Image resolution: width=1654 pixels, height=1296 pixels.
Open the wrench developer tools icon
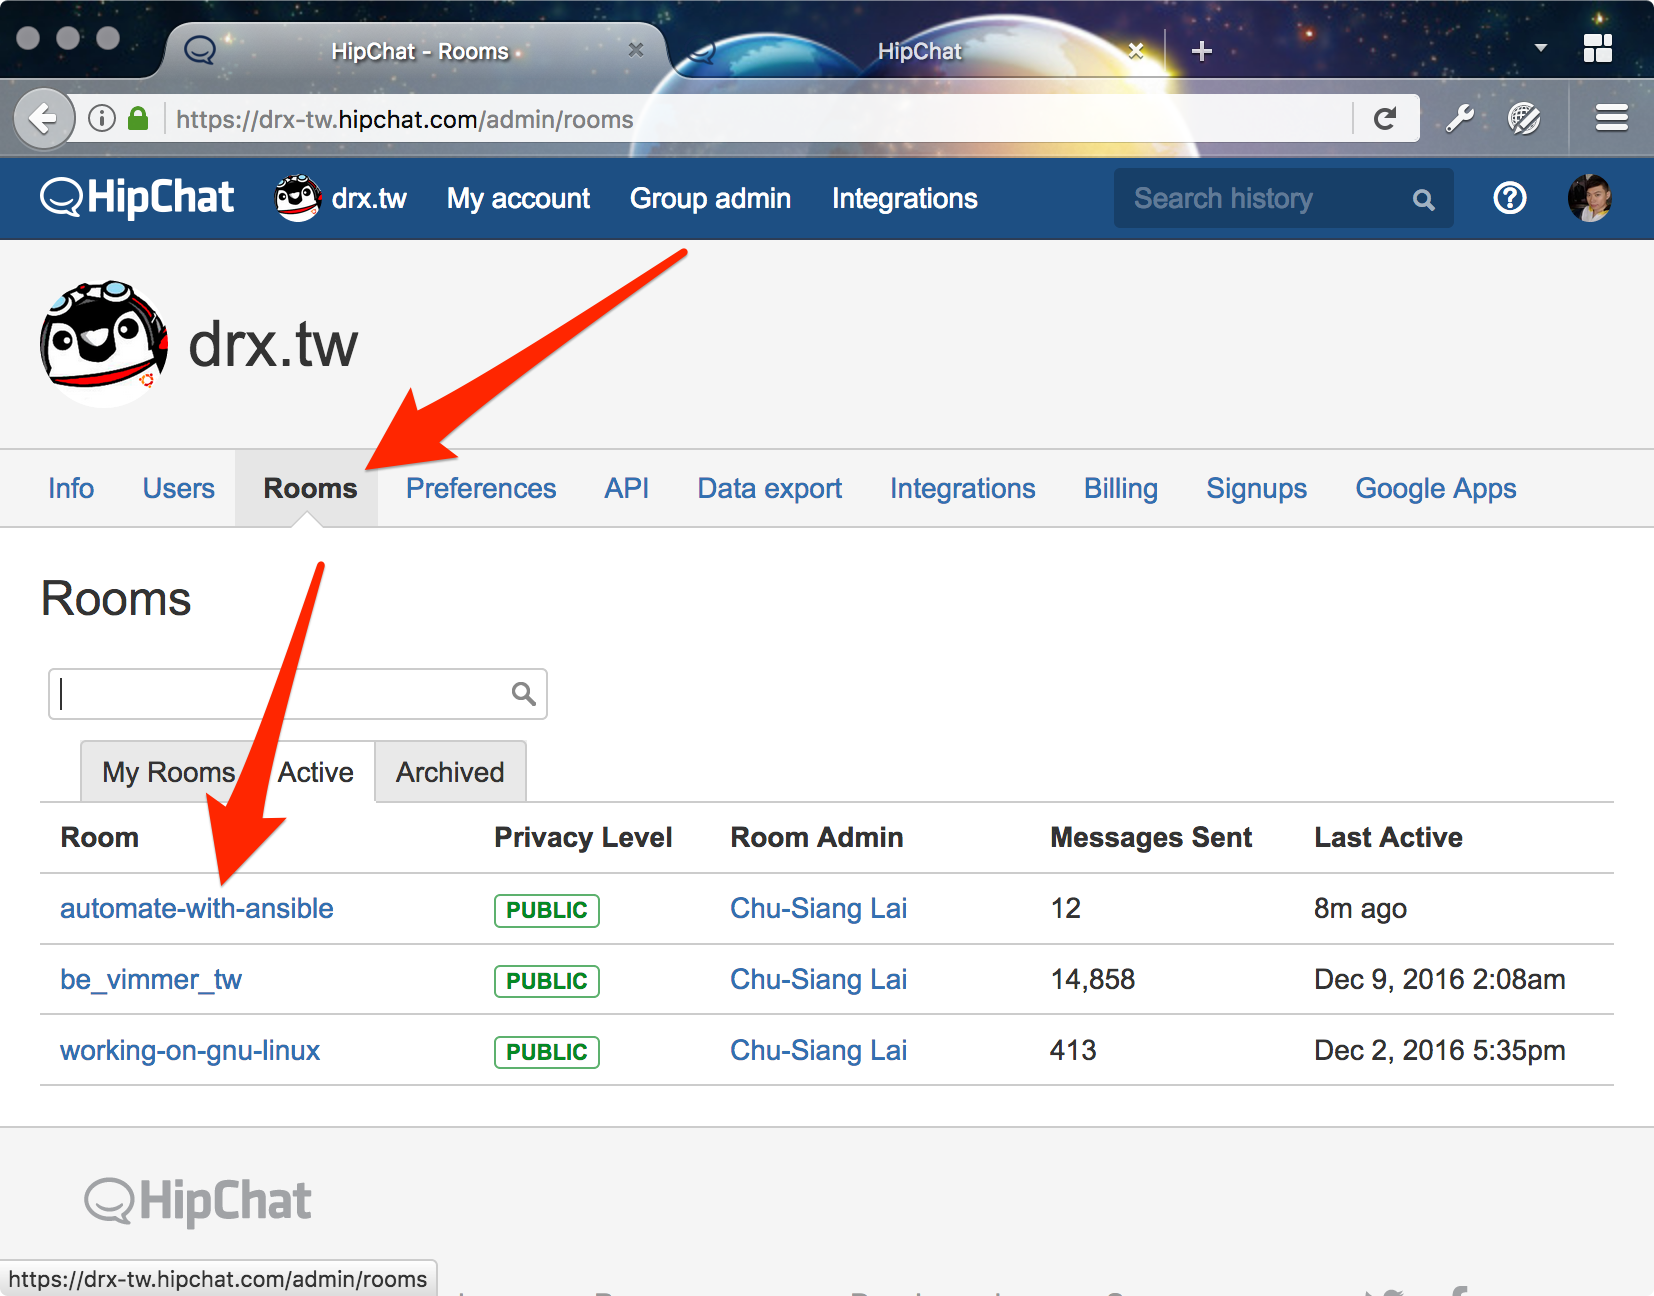click(1460, 119)
